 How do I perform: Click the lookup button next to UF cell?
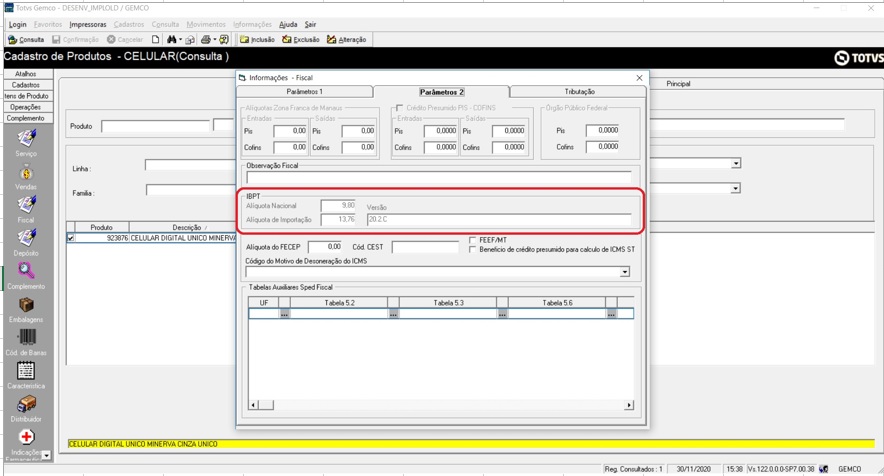pos(285,314)
